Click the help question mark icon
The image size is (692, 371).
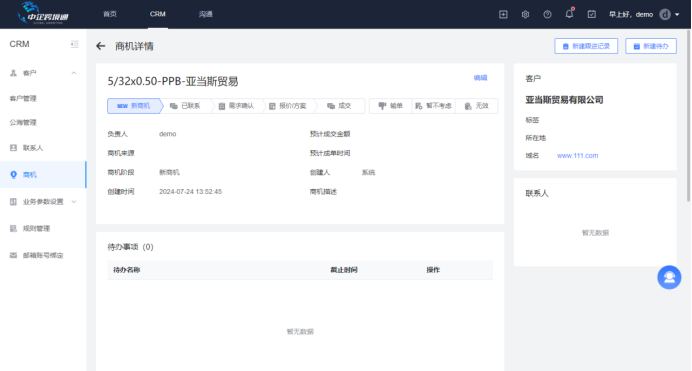click(x=547, y=15)
